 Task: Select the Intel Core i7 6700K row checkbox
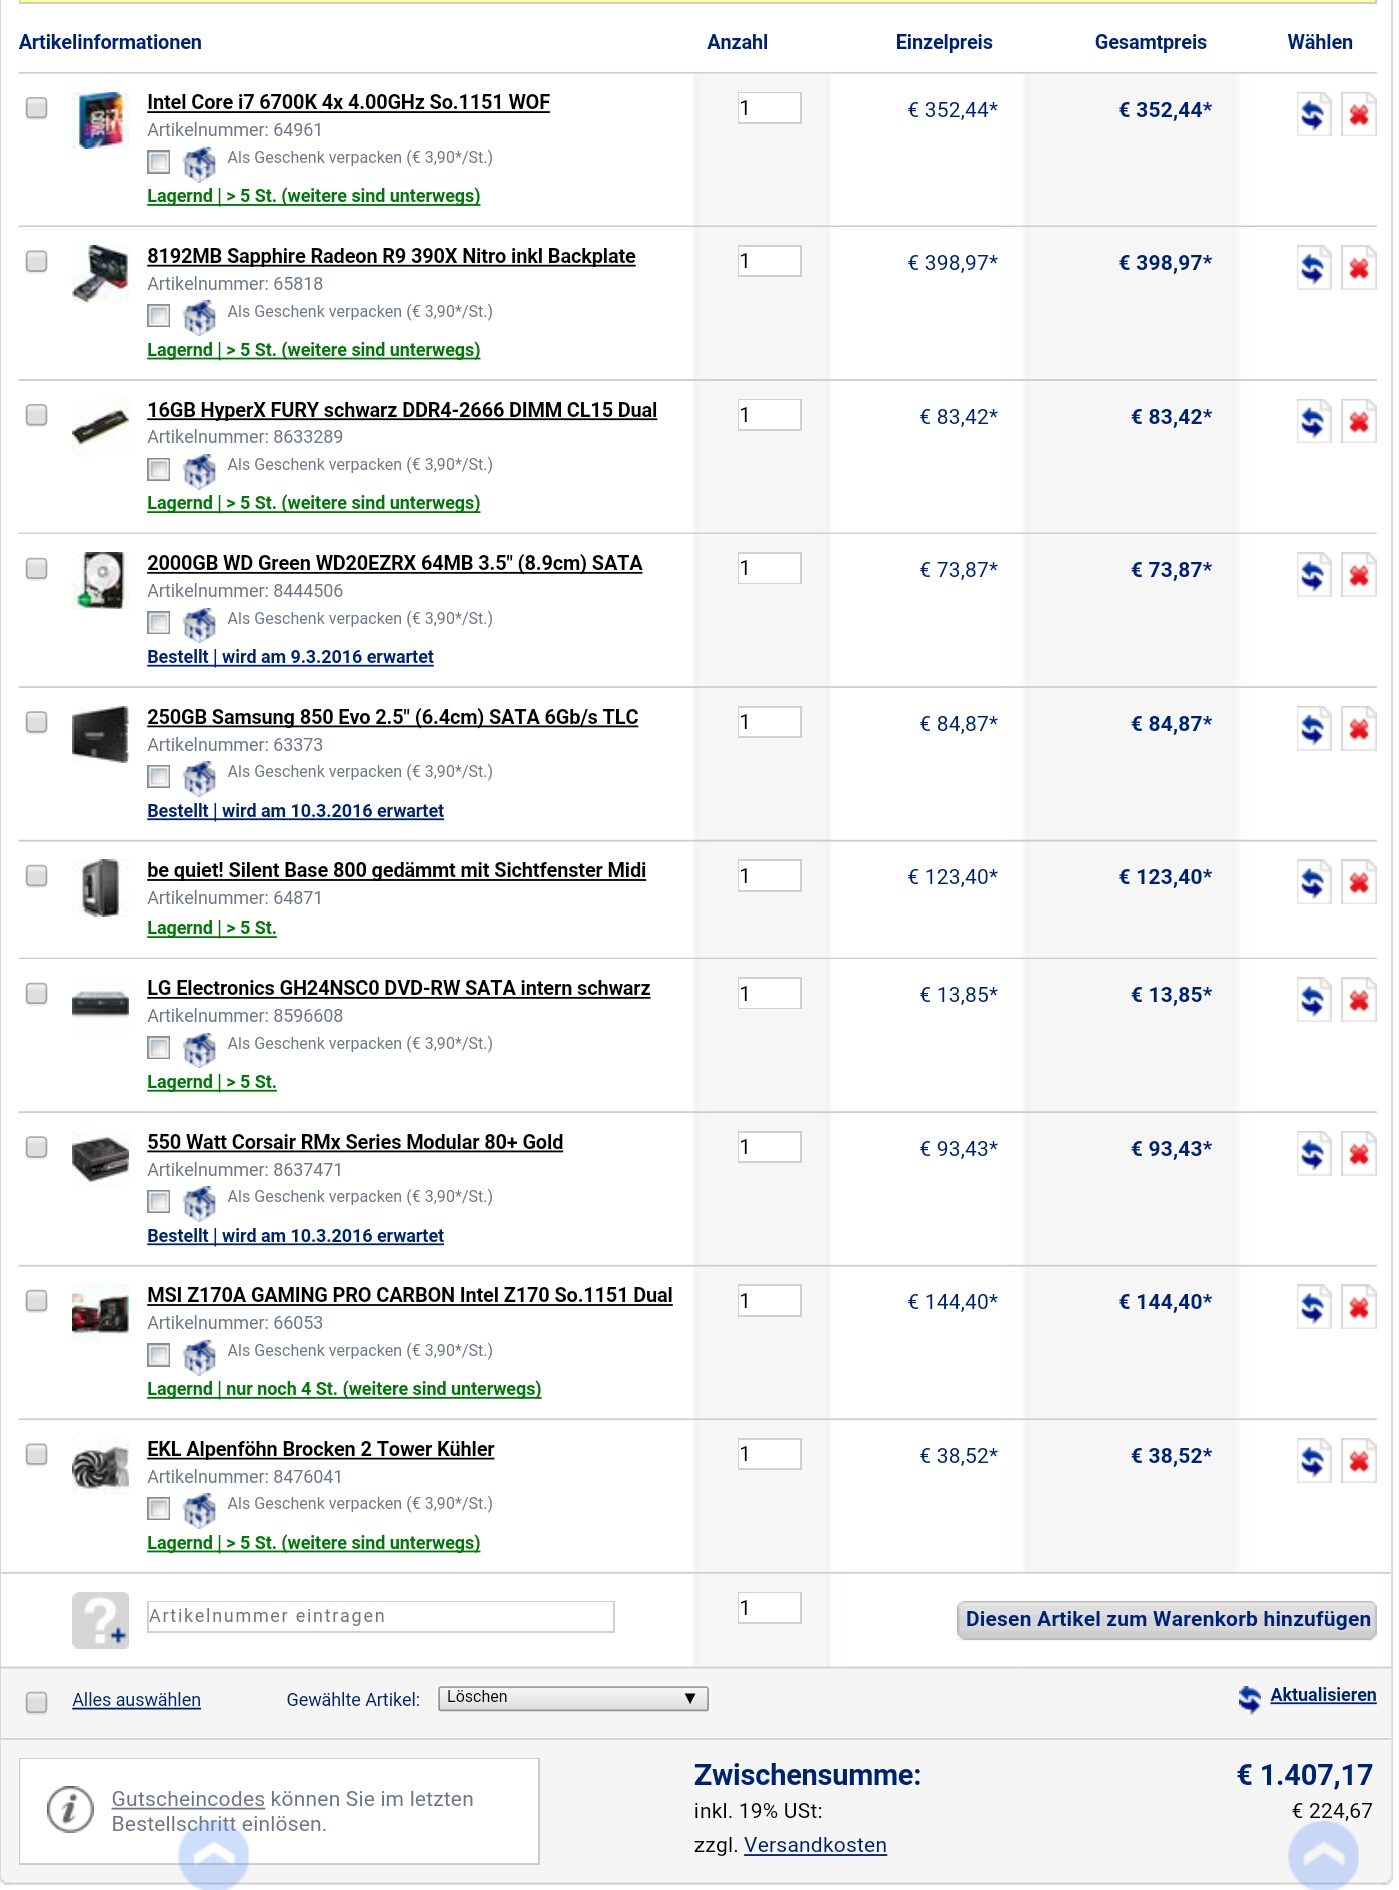(x=36, y=107)
